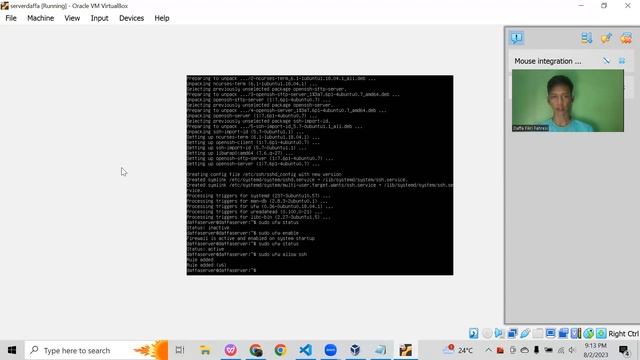Open the volume speaker tray icon
Viewport: 640px width, 360px height.
click(x=572, y=350)
